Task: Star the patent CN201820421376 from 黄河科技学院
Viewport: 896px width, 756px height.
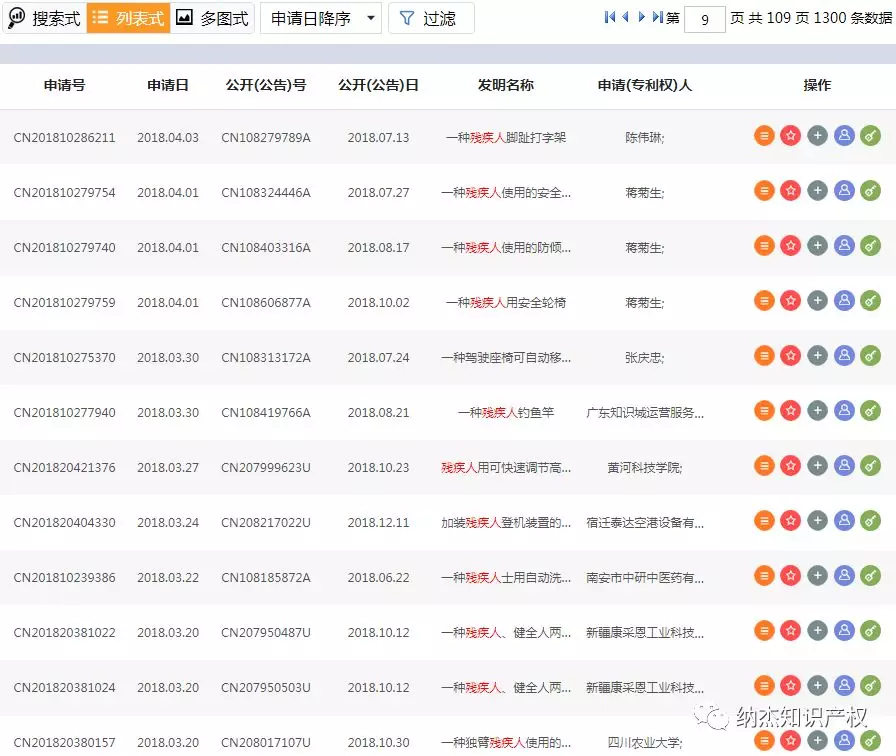Action: pyautogui.click(x=790, y=465)
